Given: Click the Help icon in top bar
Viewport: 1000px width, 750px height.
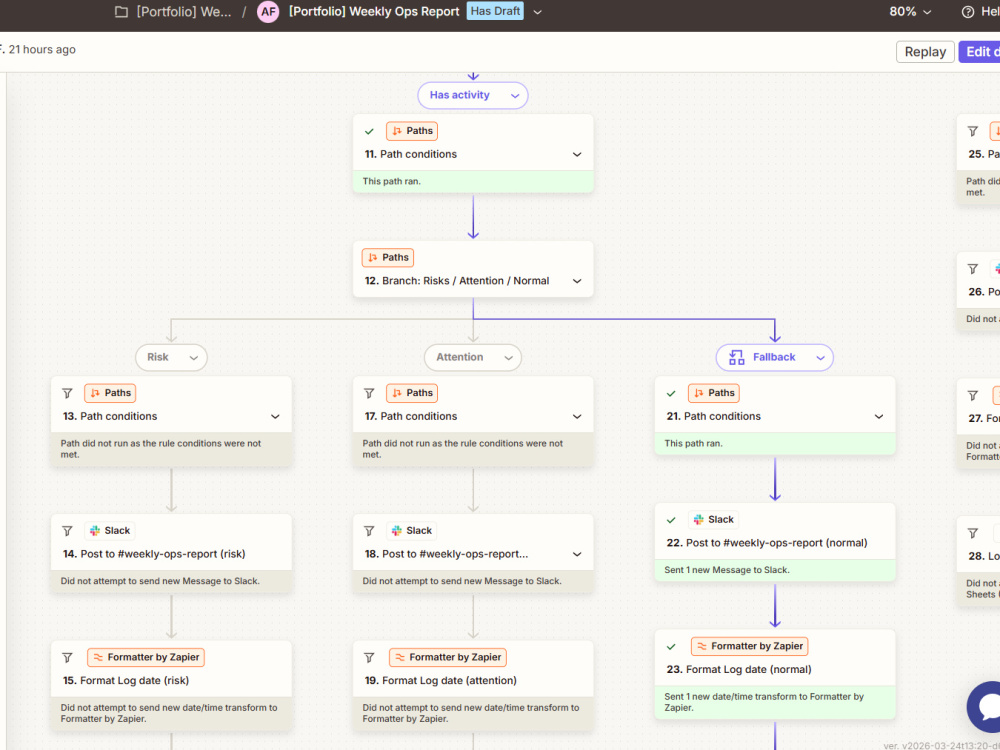Looking at the screenshot, I should point(968,11).
